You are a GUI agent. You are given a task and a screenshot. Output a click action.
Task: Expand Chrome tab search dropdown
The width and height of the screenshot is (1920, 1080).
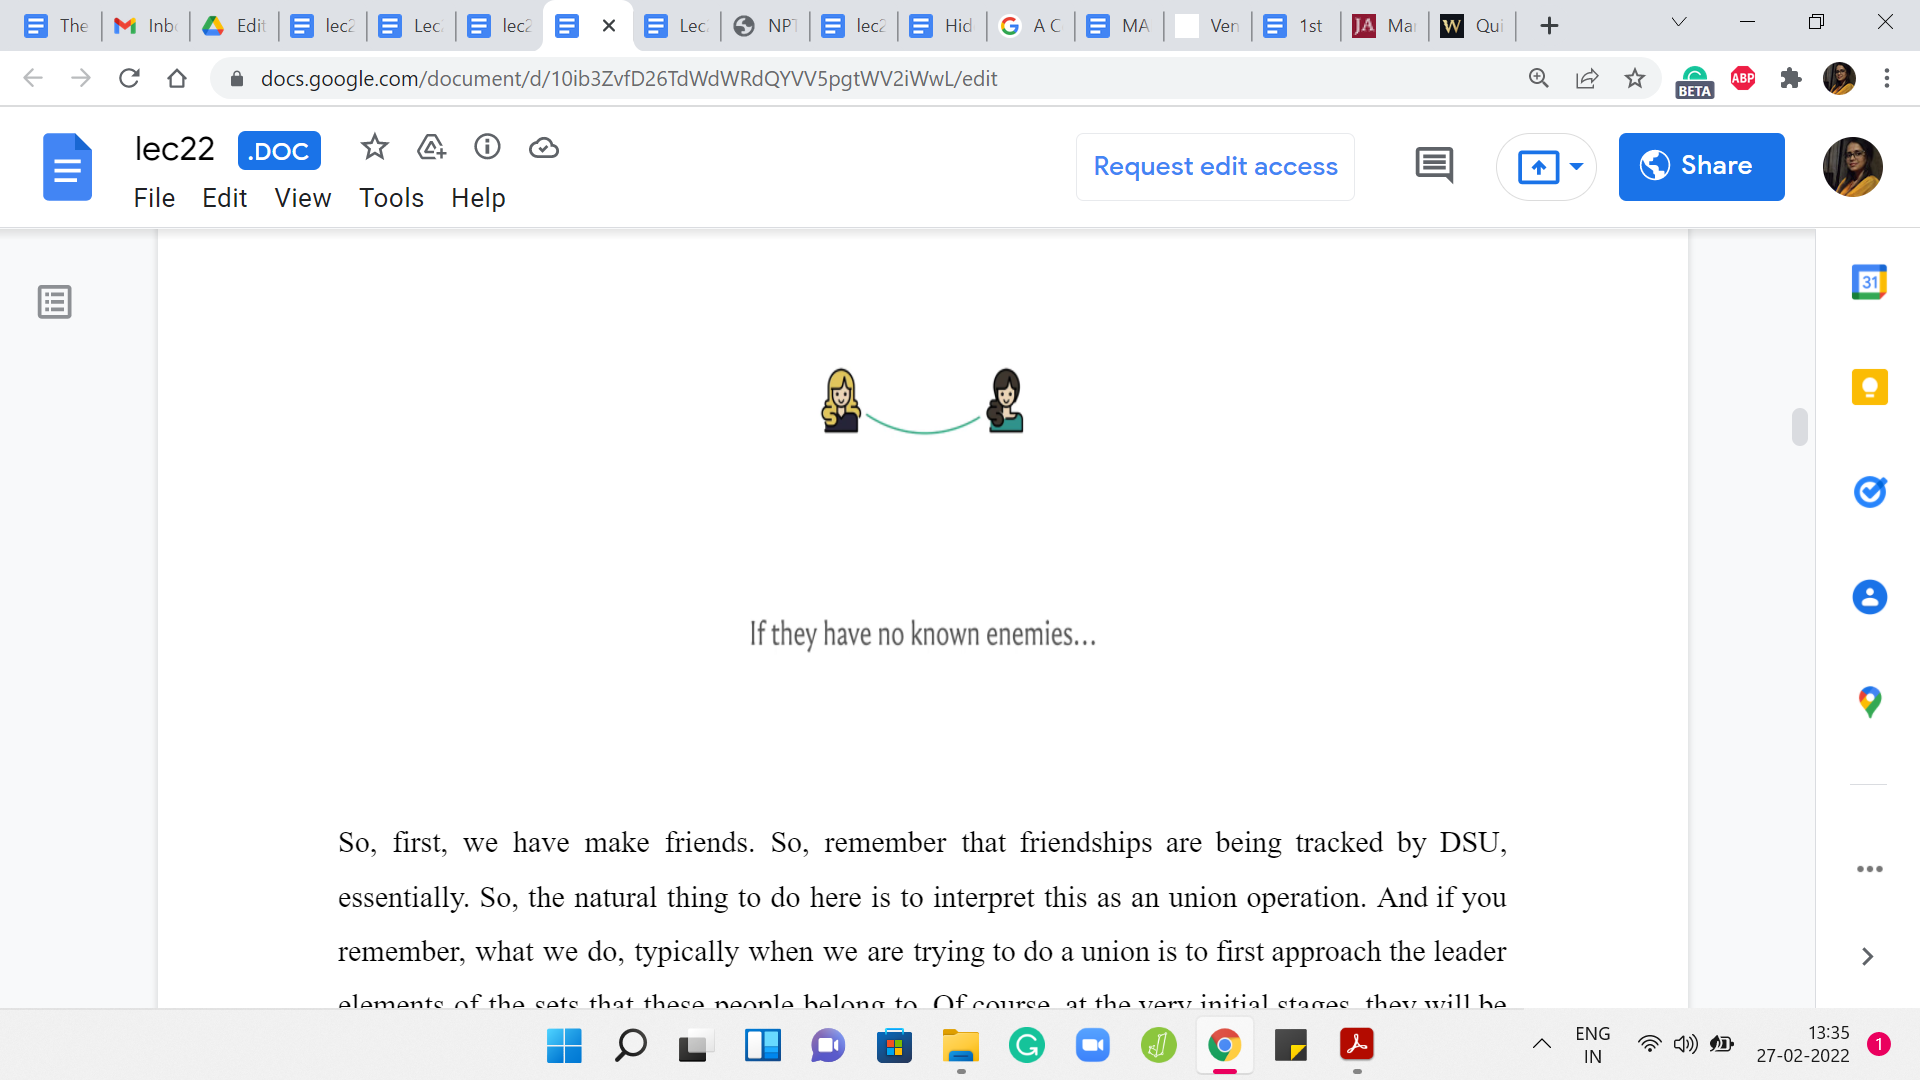pyautogui.click(x=1679, y=23)
